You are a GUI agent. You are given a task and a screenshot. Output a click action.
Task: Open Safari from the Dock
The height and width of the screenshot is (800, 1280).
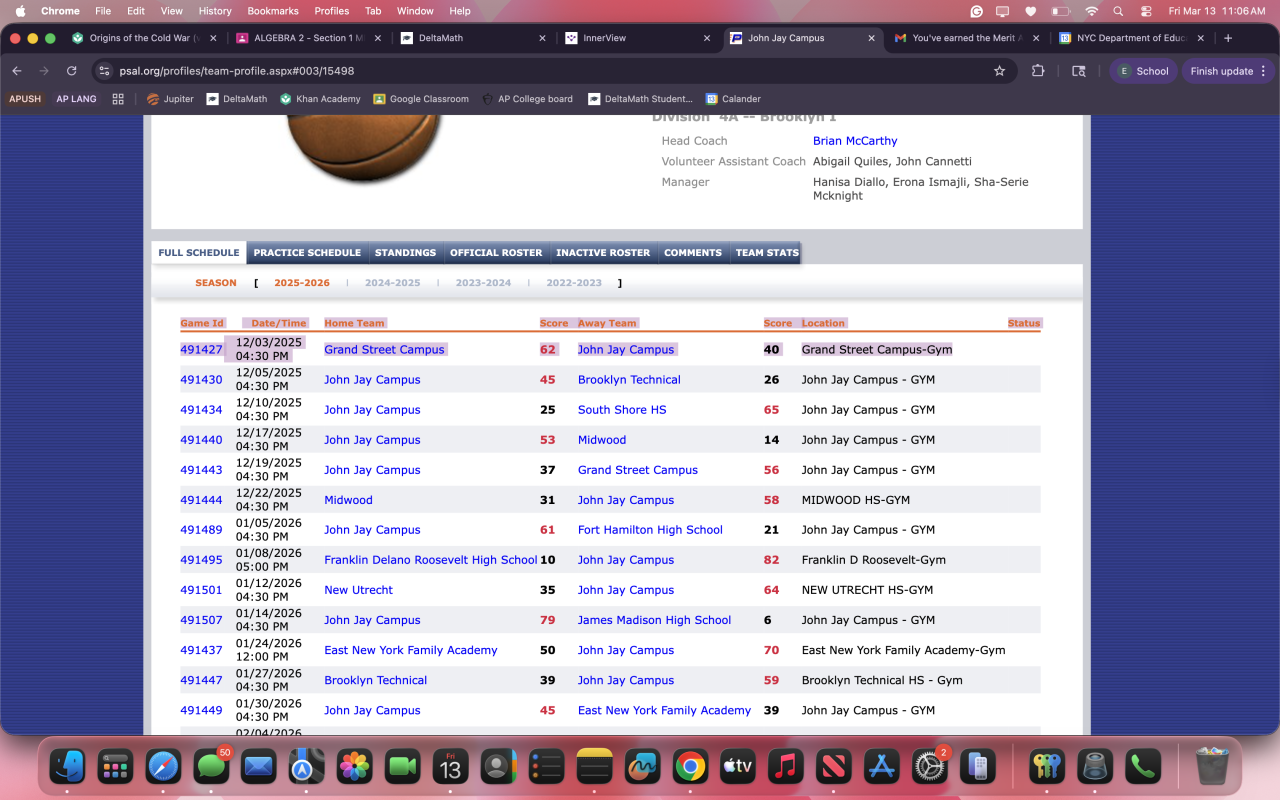(164, 767)
